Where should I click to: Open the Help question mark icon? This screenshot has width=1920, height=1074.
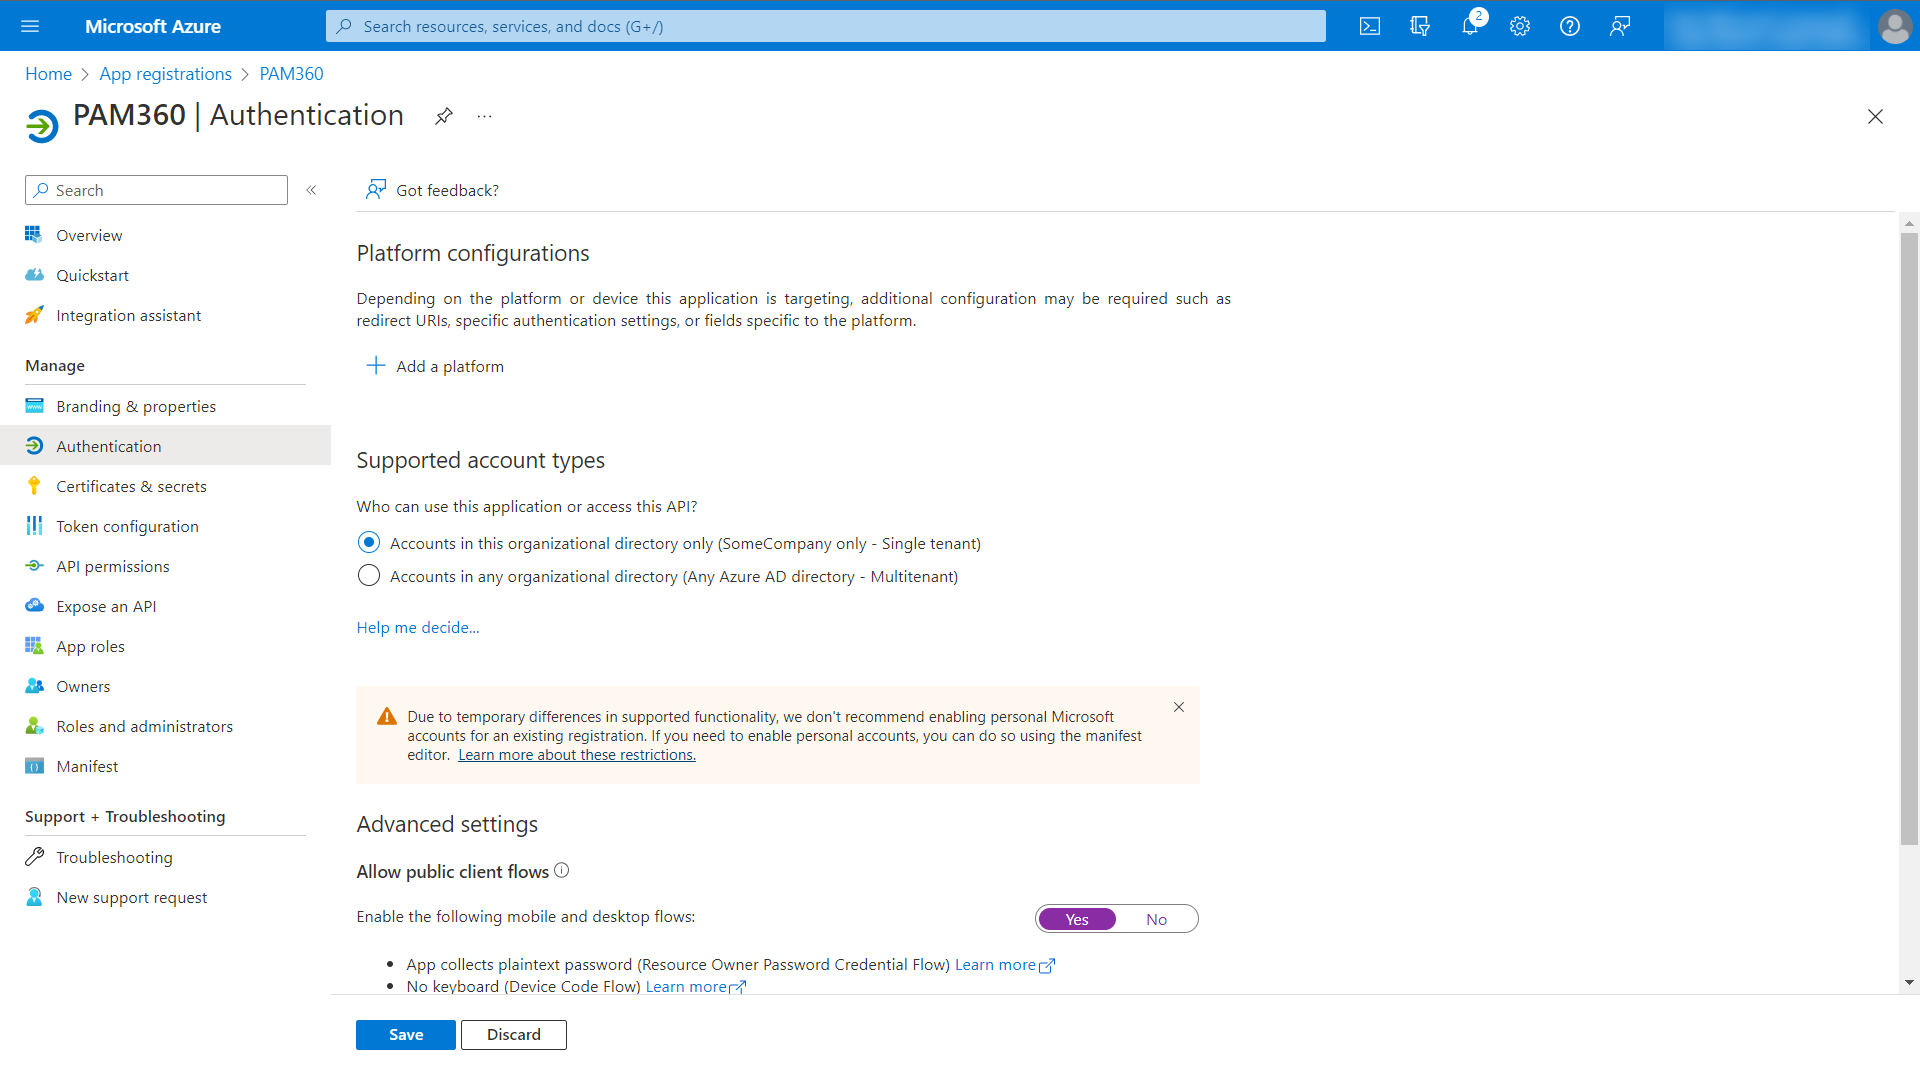tap(1570, 26)
